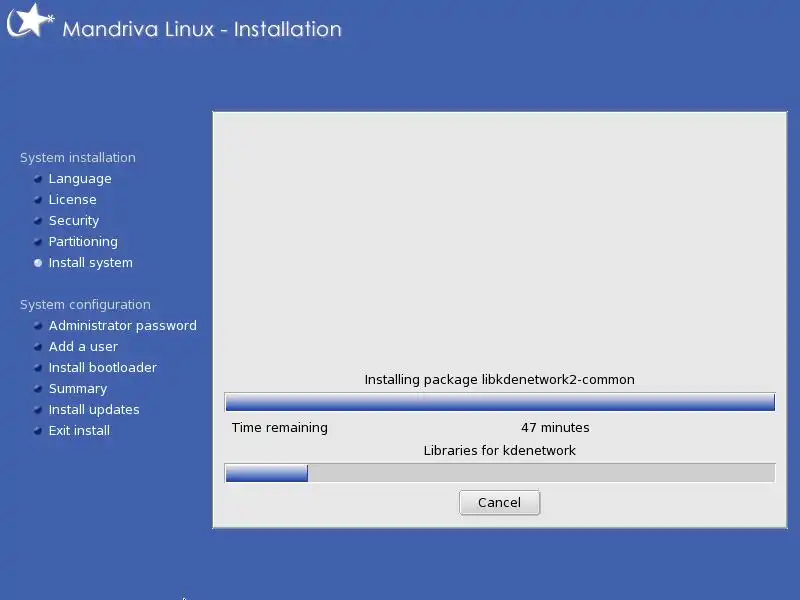This screenshot has height=600, width=800.
Task: Click the bullet beside Summary
Action: tap(38, 389)
